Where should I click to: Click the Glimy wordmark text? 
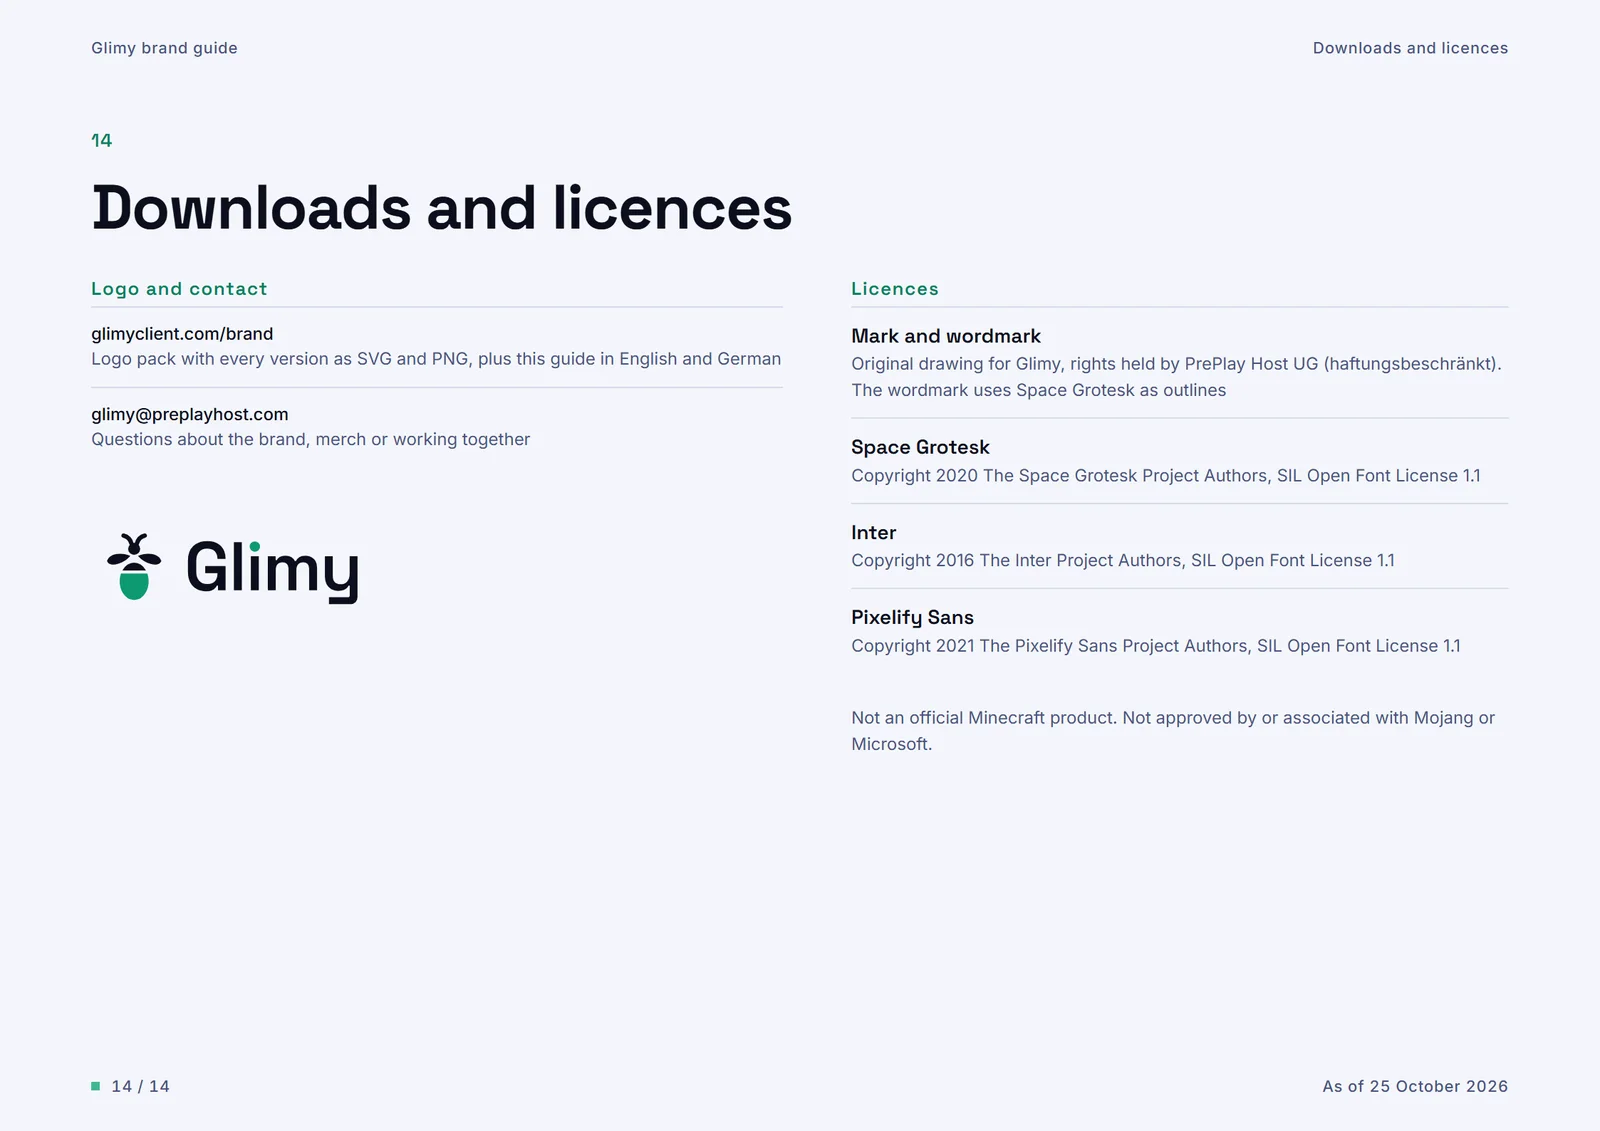272,570
